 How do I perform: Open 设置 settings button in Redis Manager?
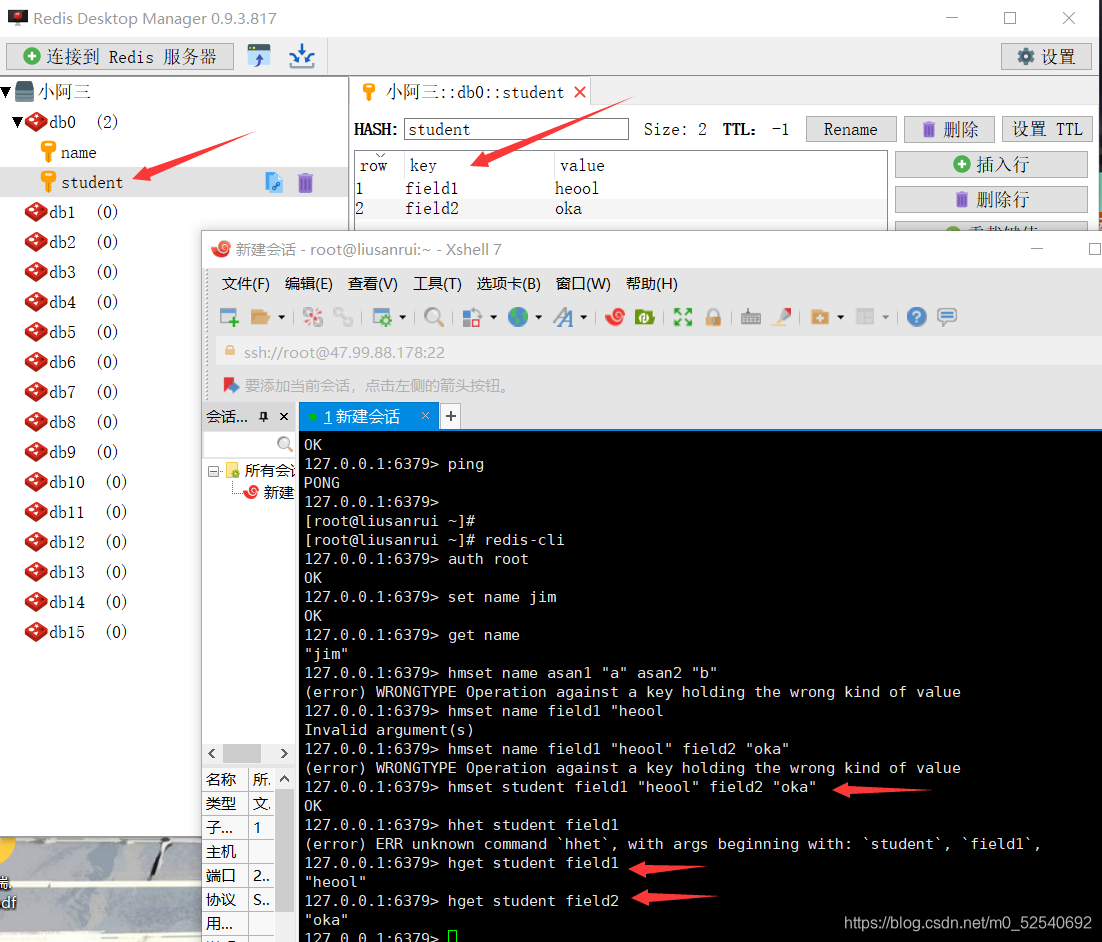tap(1046, 56)
